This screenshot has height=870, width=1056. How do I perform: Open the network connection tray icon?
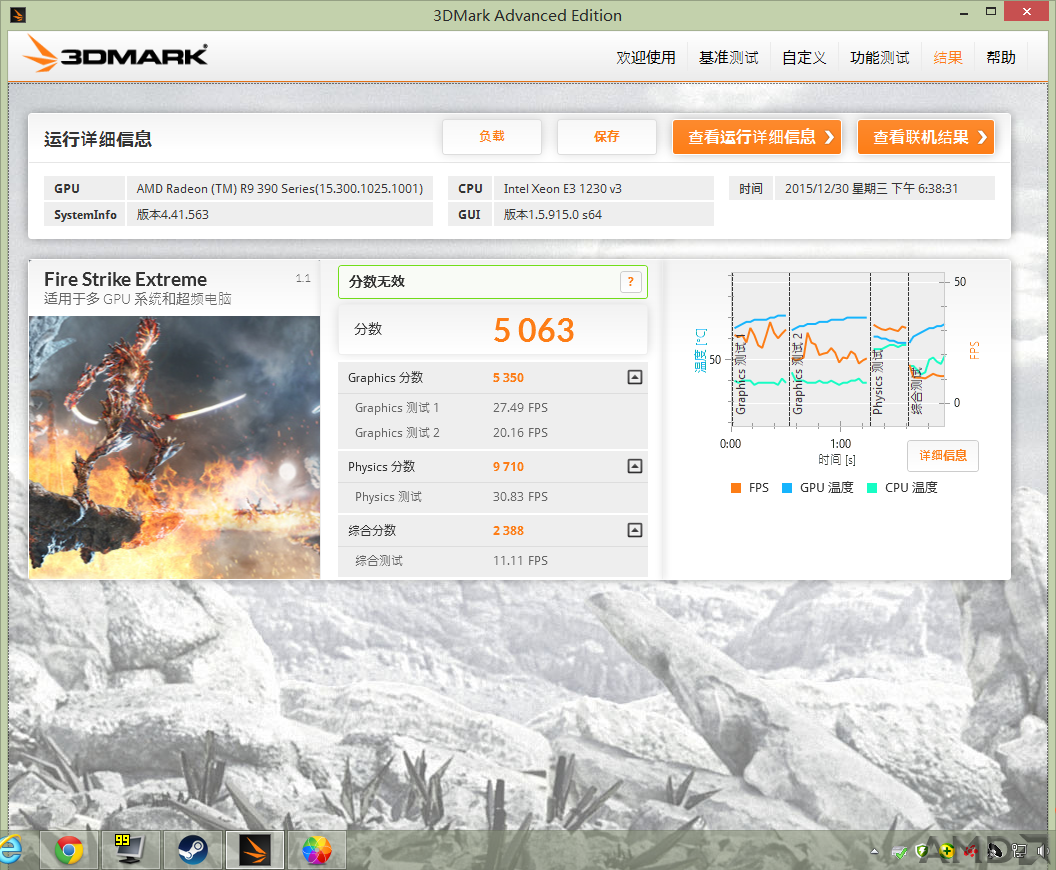[1019, 851]
